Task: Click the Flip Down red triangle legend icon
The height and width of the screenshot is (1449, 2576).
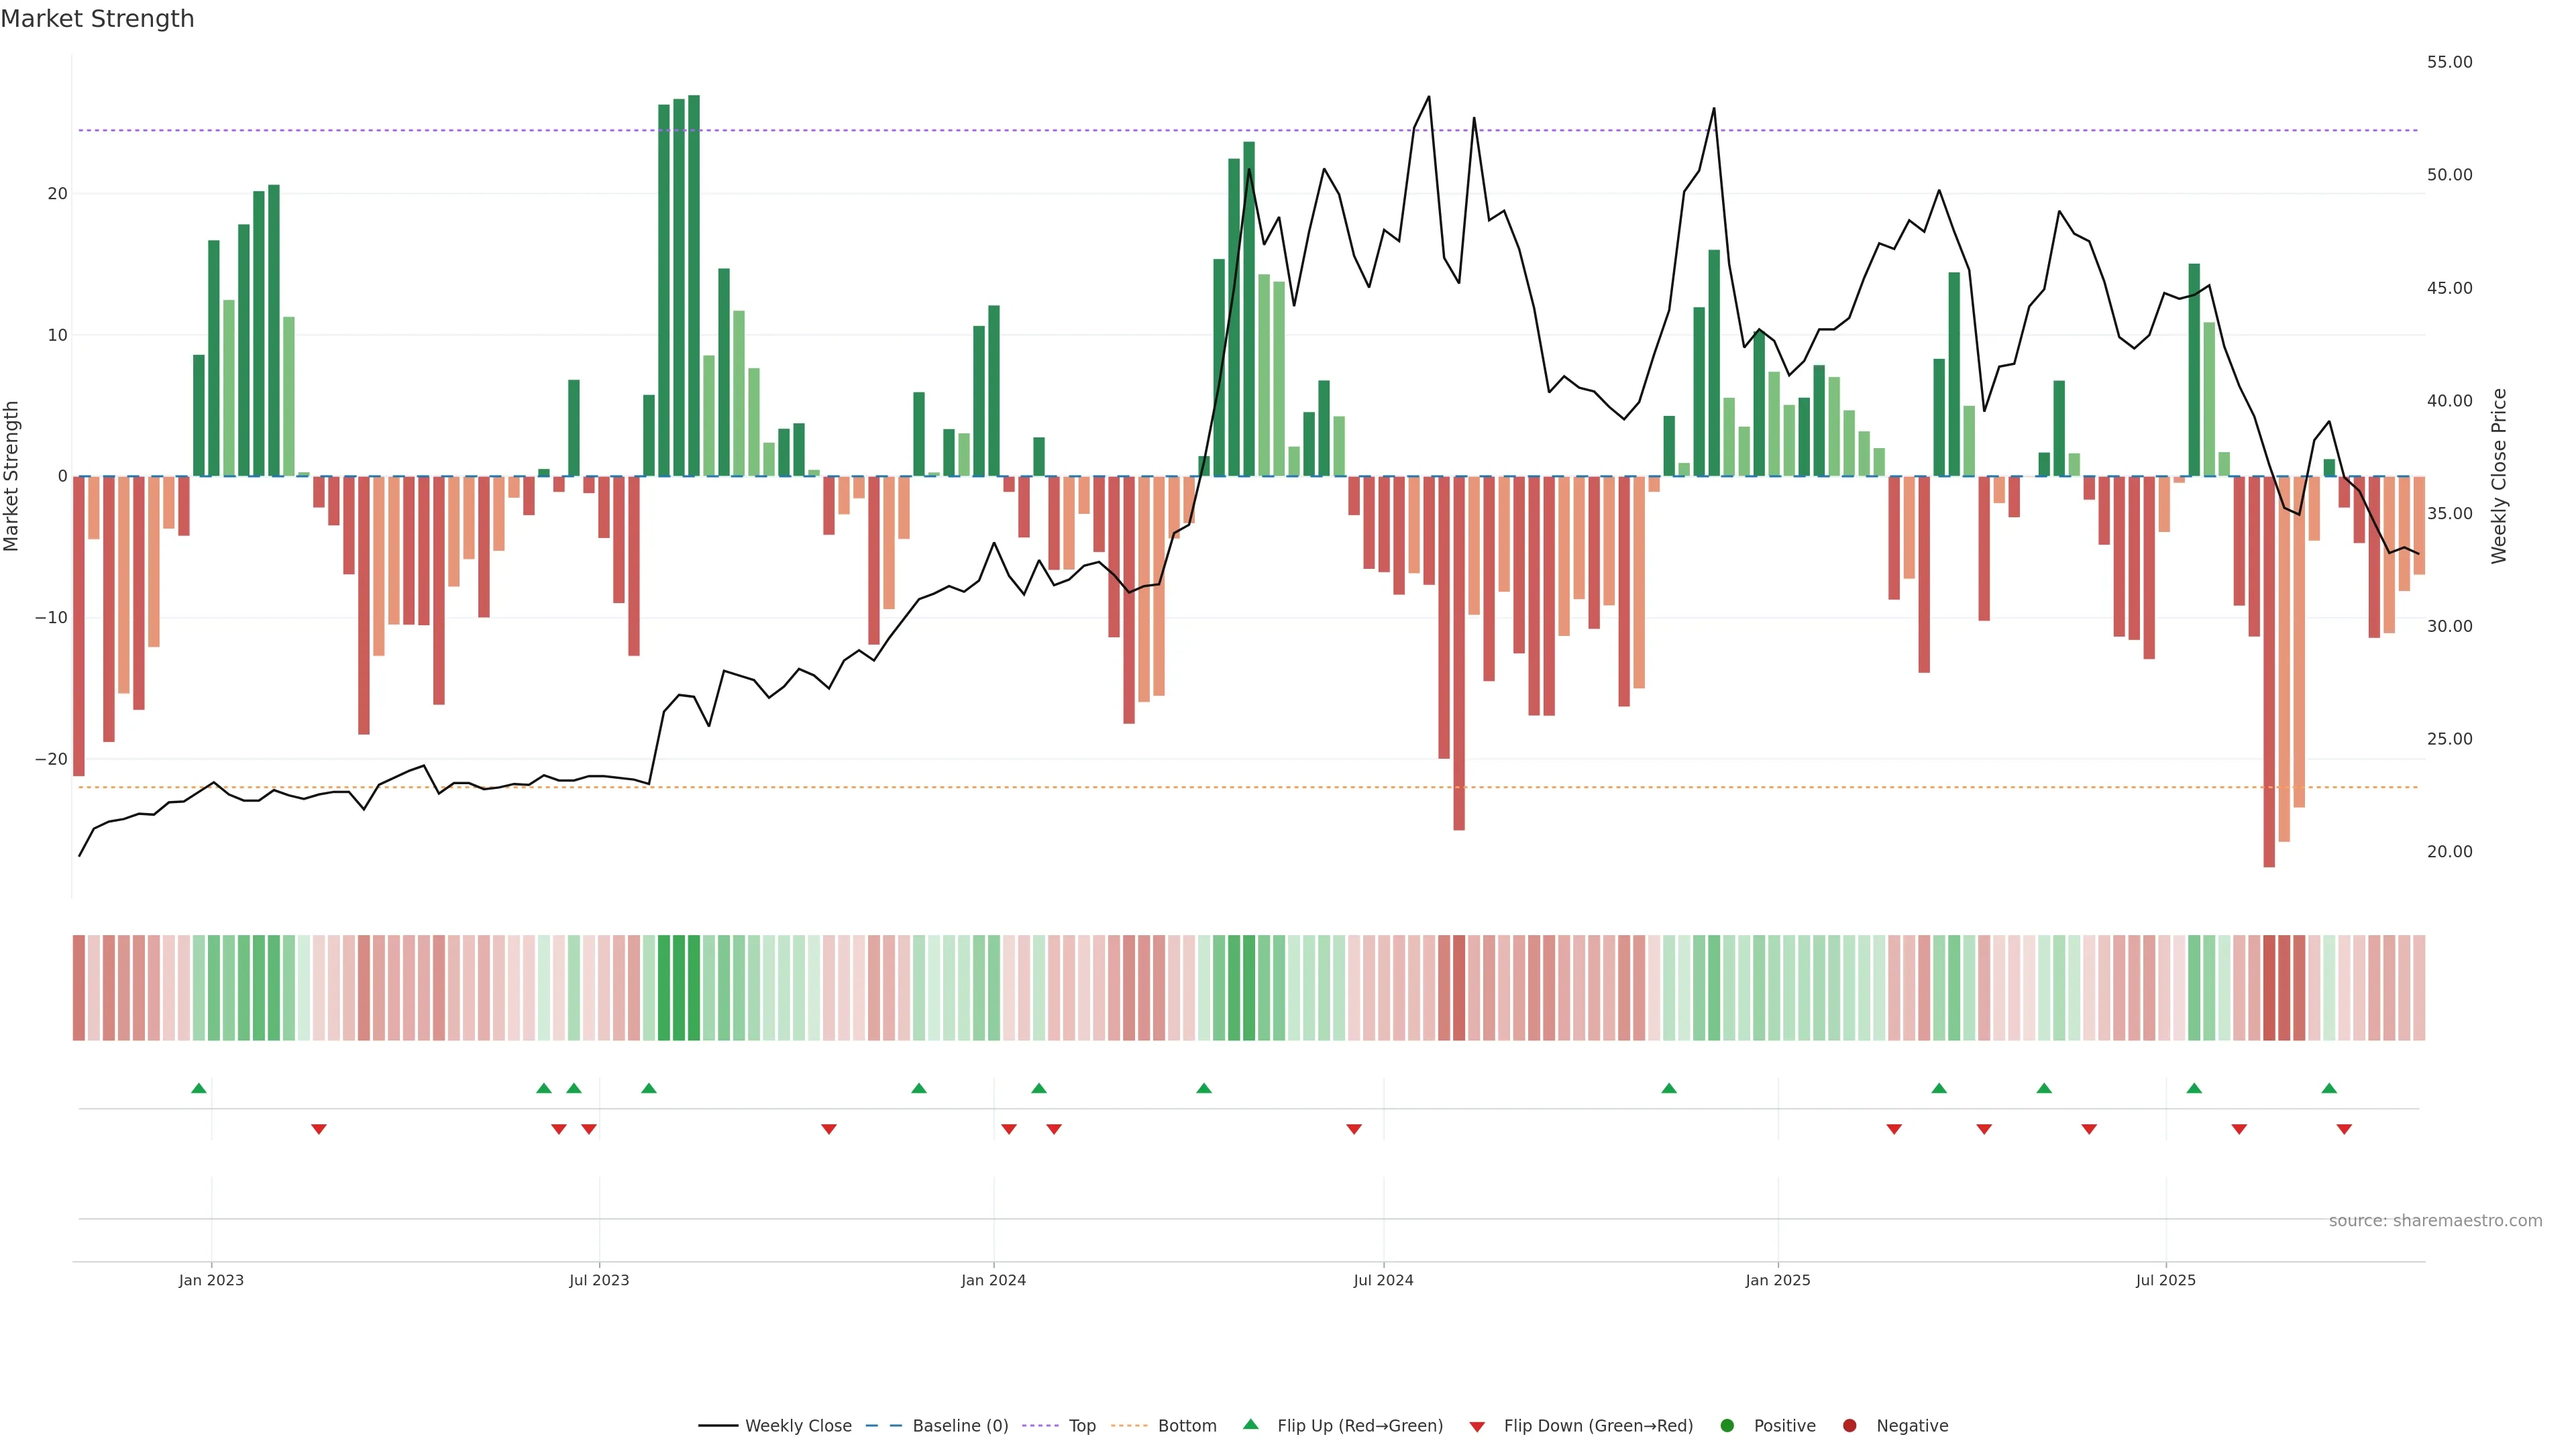Action: coord(1477,1426)
